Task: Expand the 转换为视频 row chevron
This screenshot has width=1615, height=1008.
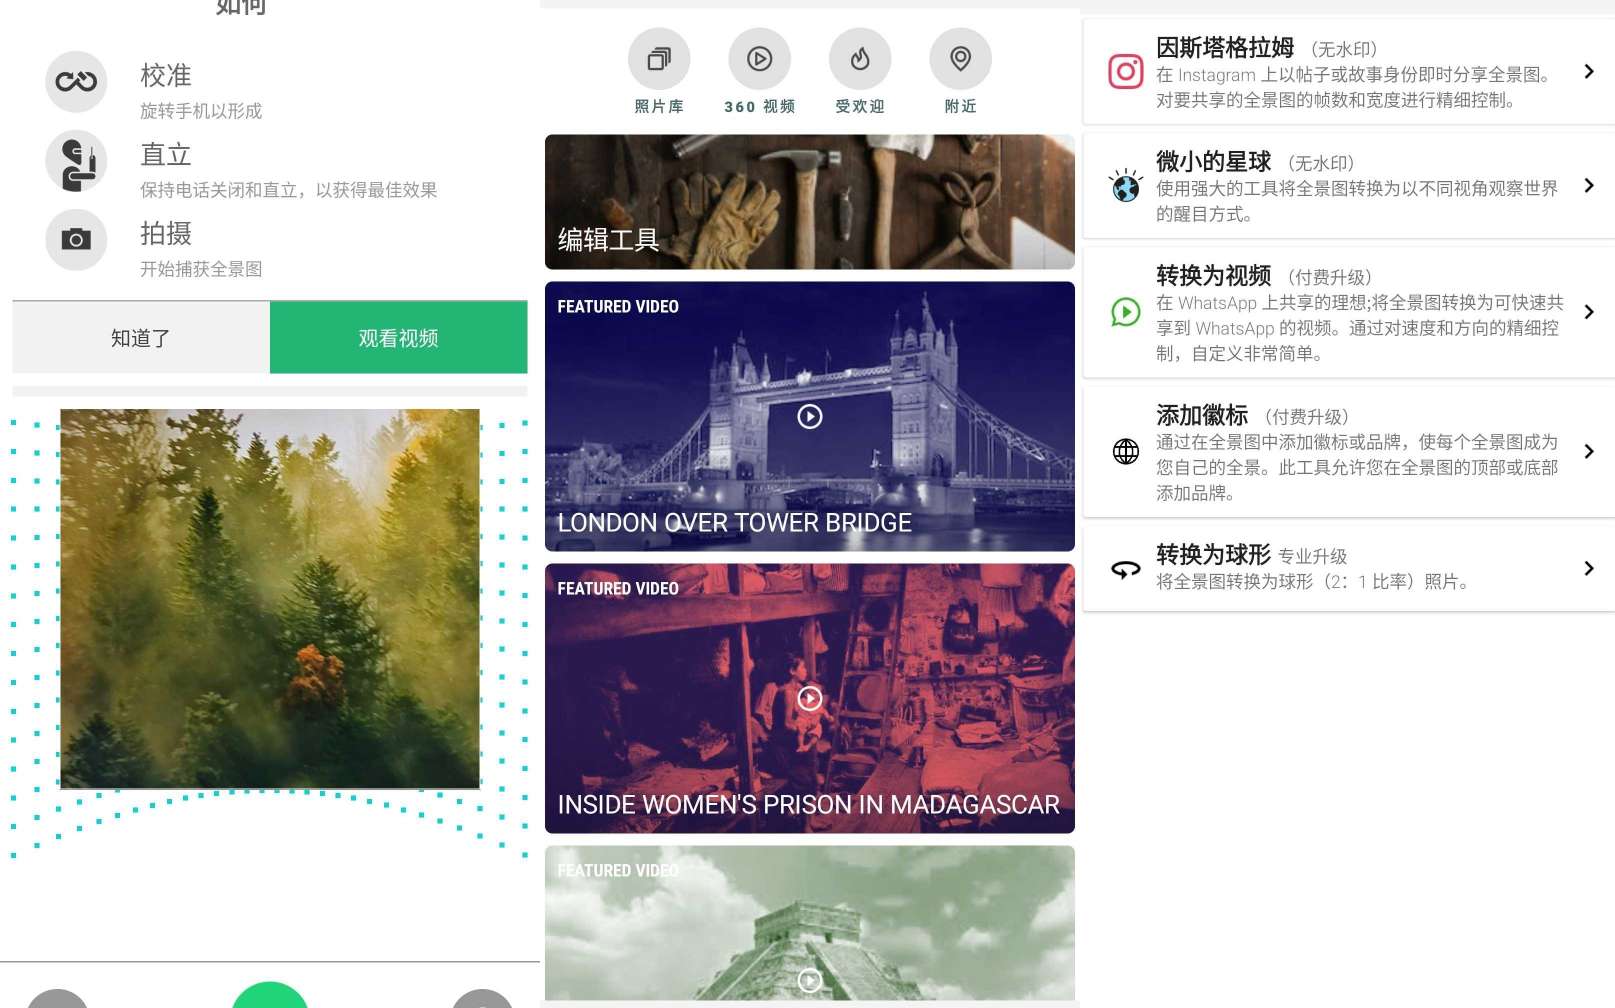Action: pyautogui.click(x=1588, y=312)
